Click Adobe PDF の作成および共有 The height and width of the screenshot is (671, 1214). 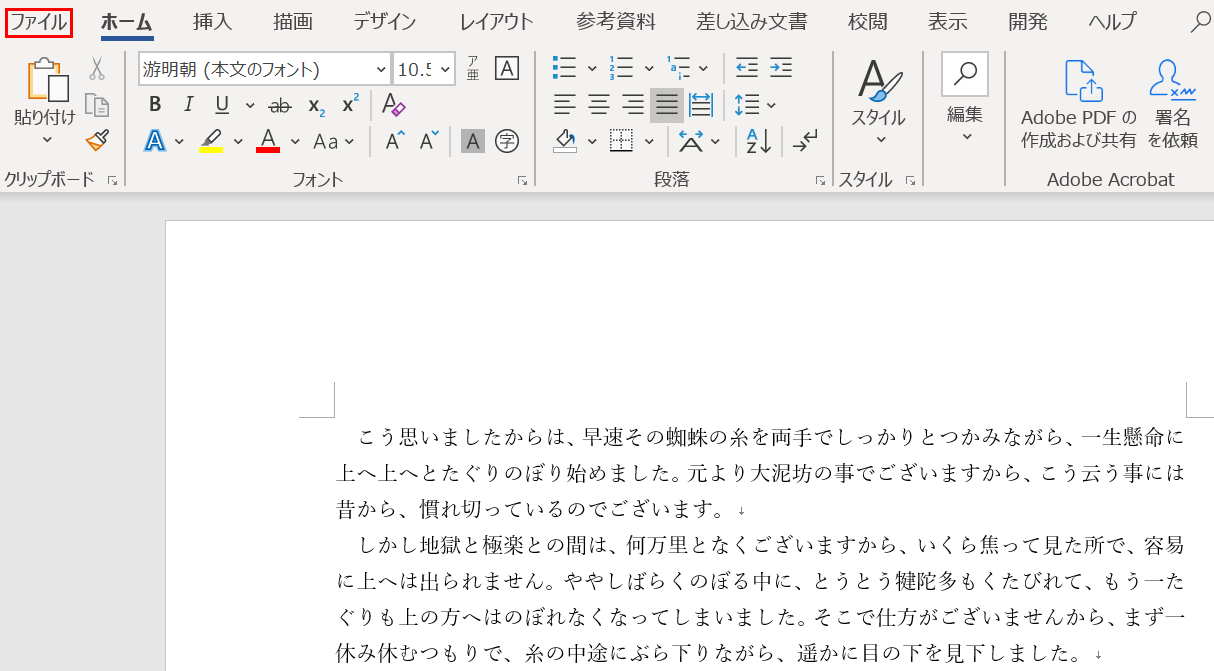[1079, 104]
